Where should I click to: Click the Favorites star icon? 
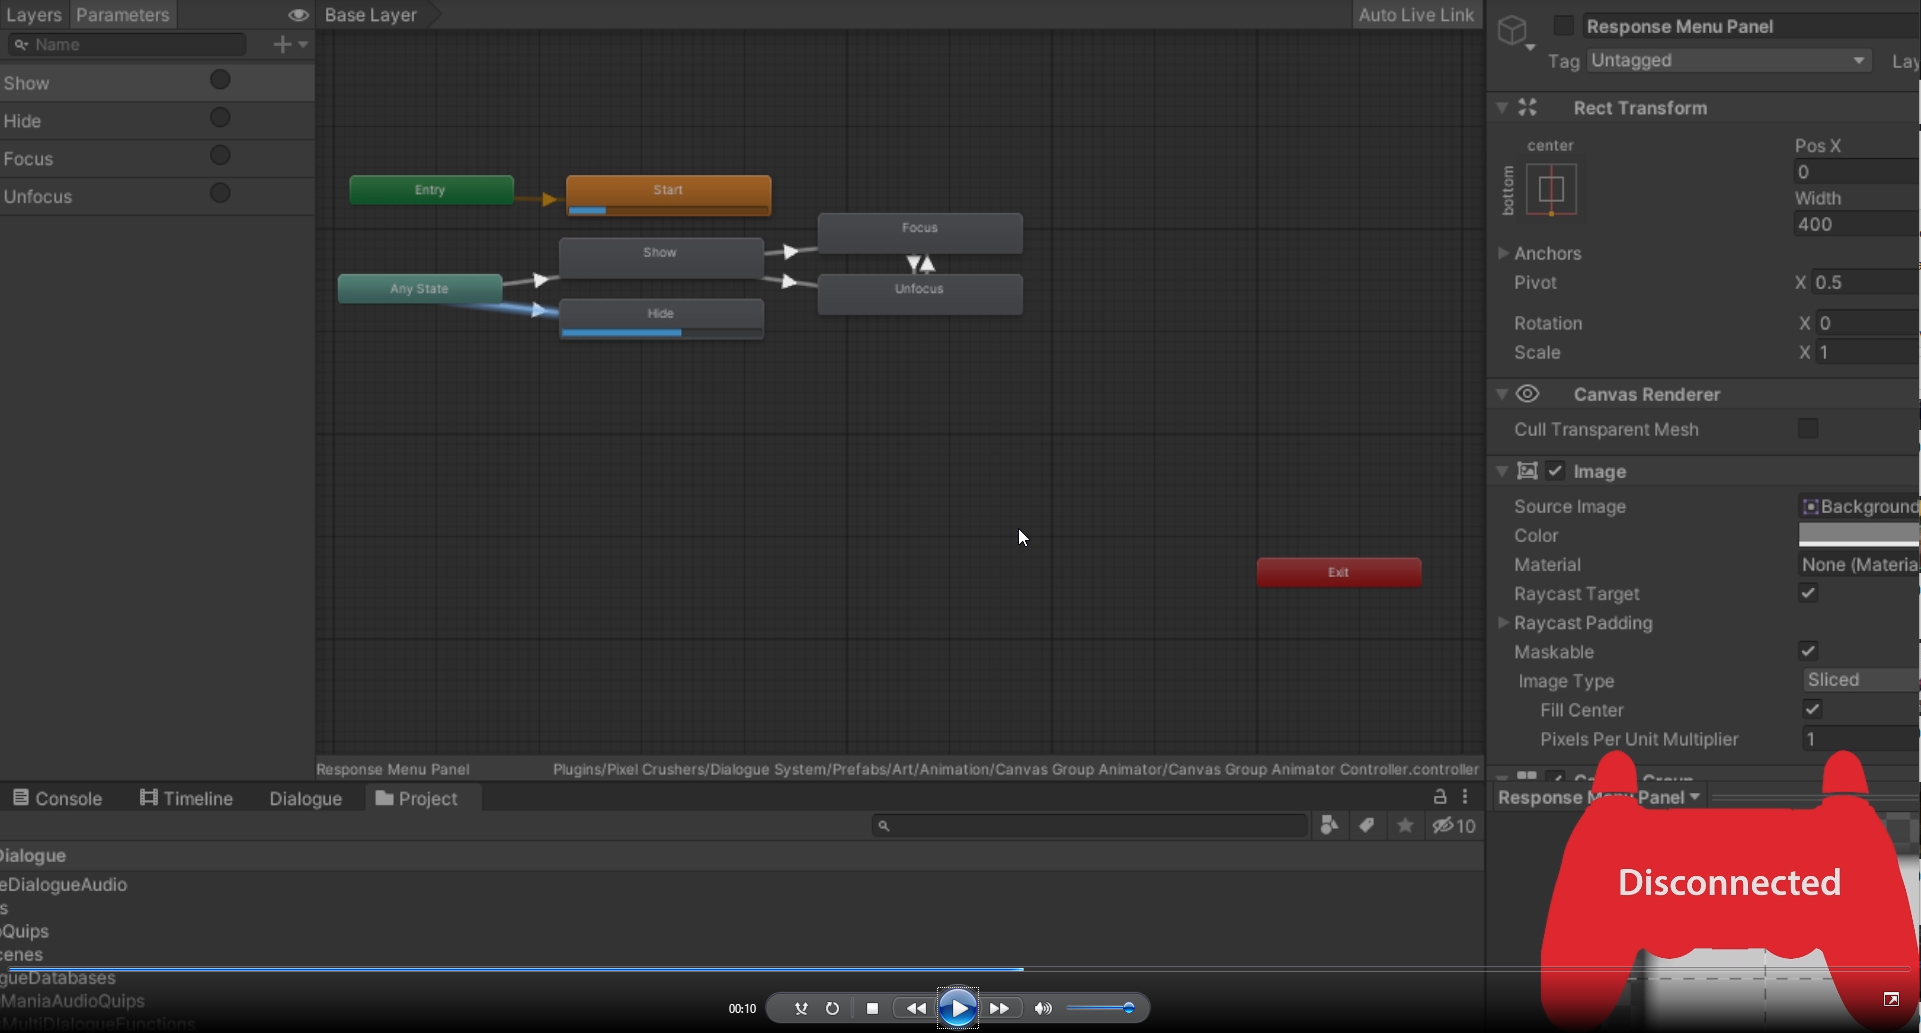coord(1405,825)
